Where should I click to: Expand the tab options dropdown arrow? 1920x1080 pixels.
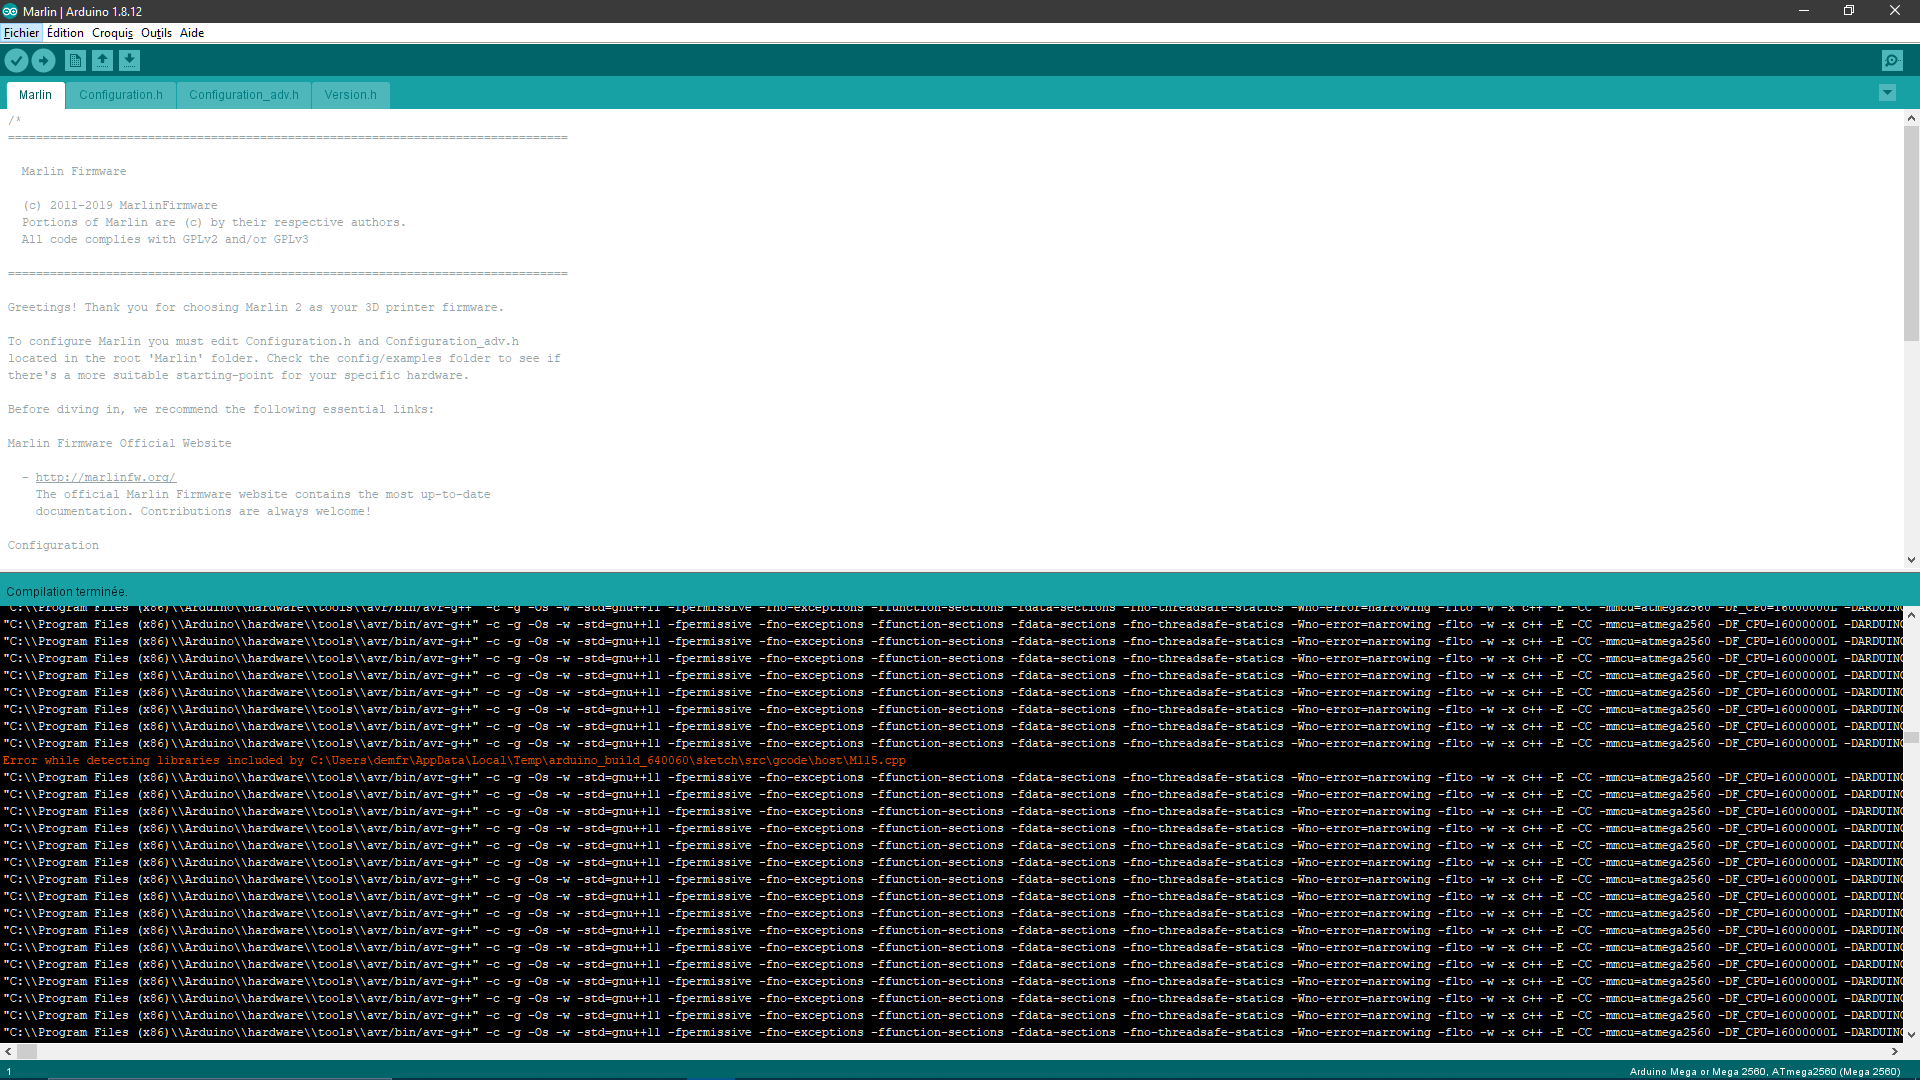(1887, 93)
